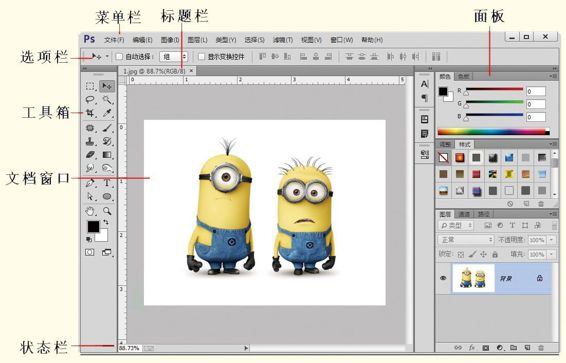Screen dimensions: 566x363
Task: Open the opacity slider dropdown arrow
Action: [x=552, y=240]
